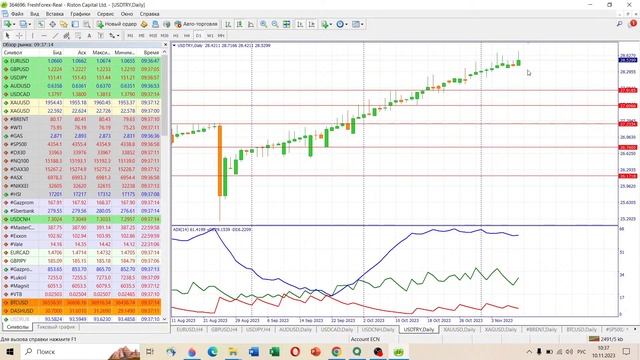Open the Profiles toolbar icon
Image resolution: width=640 pixels, height=360 pixels.
coord(23,24)
